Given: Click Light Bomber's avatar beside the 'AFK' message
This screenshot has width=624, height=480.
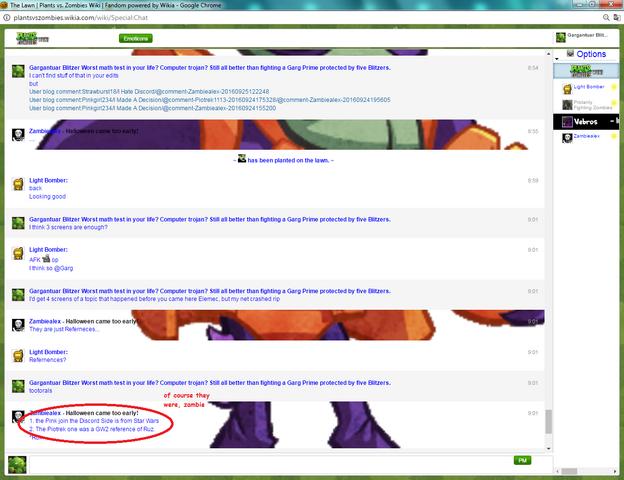Looking at the screenshot, I should click(x=18, y=253).
